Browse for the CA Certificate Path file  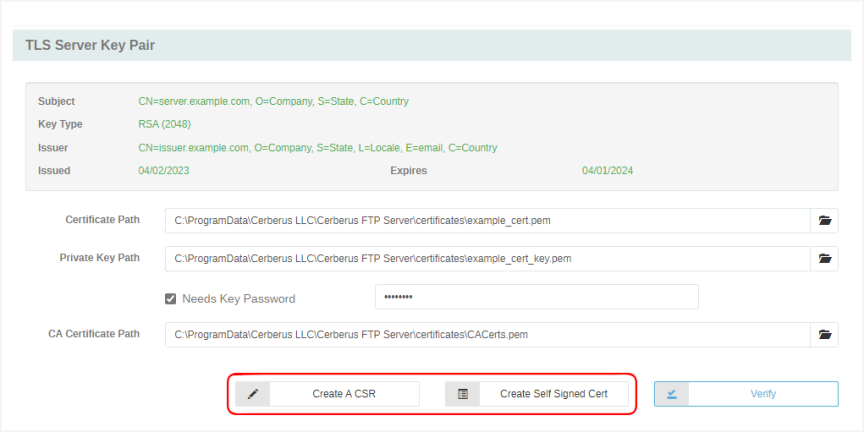[x=825, y=335]
